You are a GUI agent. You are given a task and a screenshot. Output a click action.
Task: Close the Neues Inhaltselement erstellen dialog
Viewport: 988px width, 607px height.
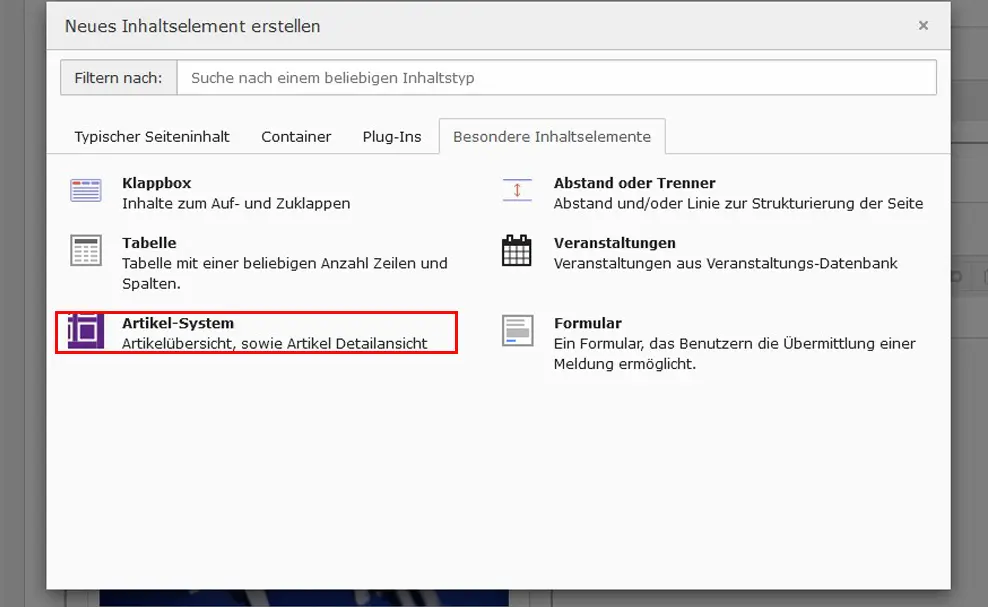923,25
